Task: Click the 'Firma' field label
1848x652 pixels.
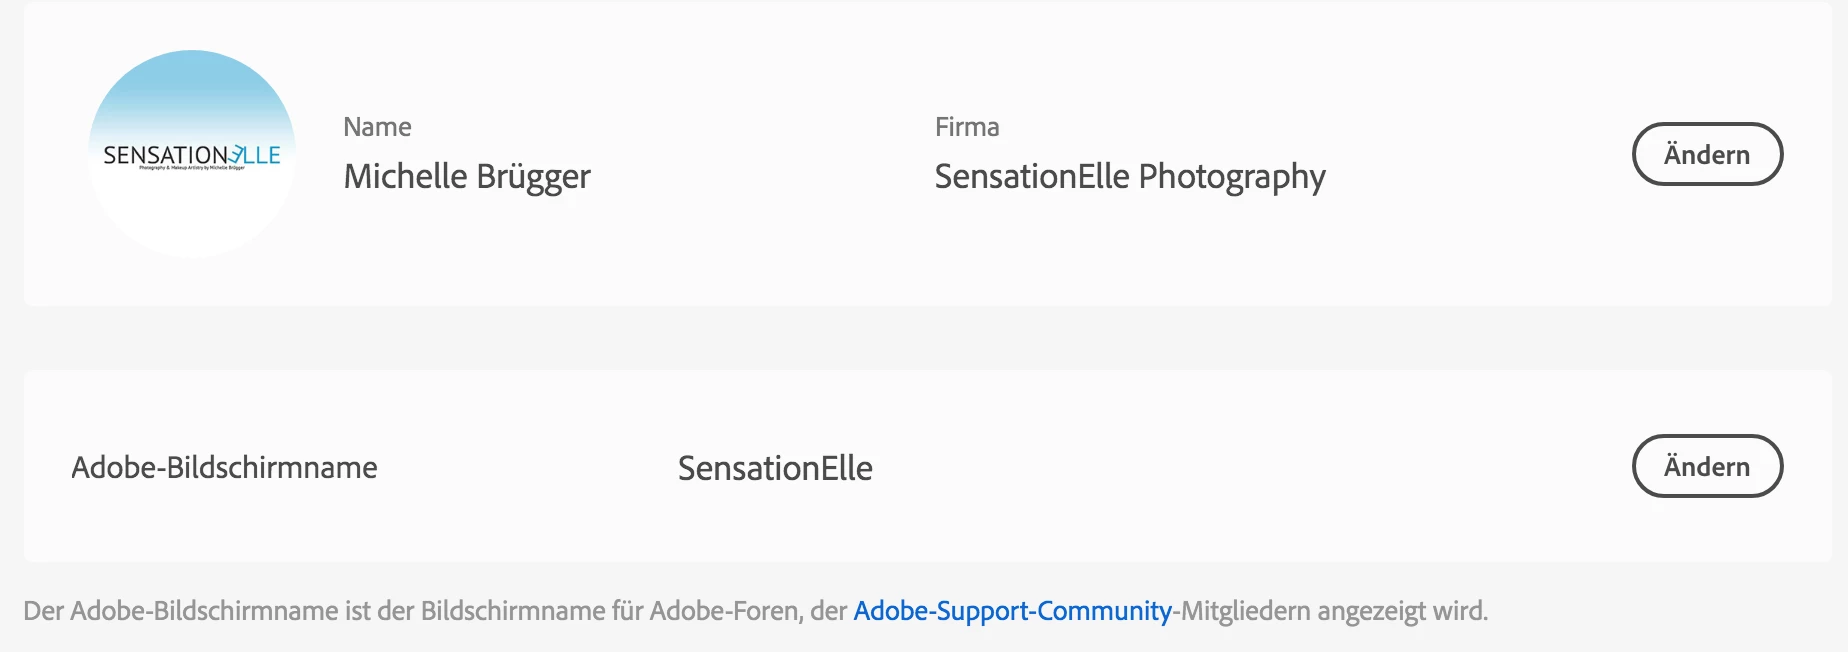Action: (x=966, y=127)
